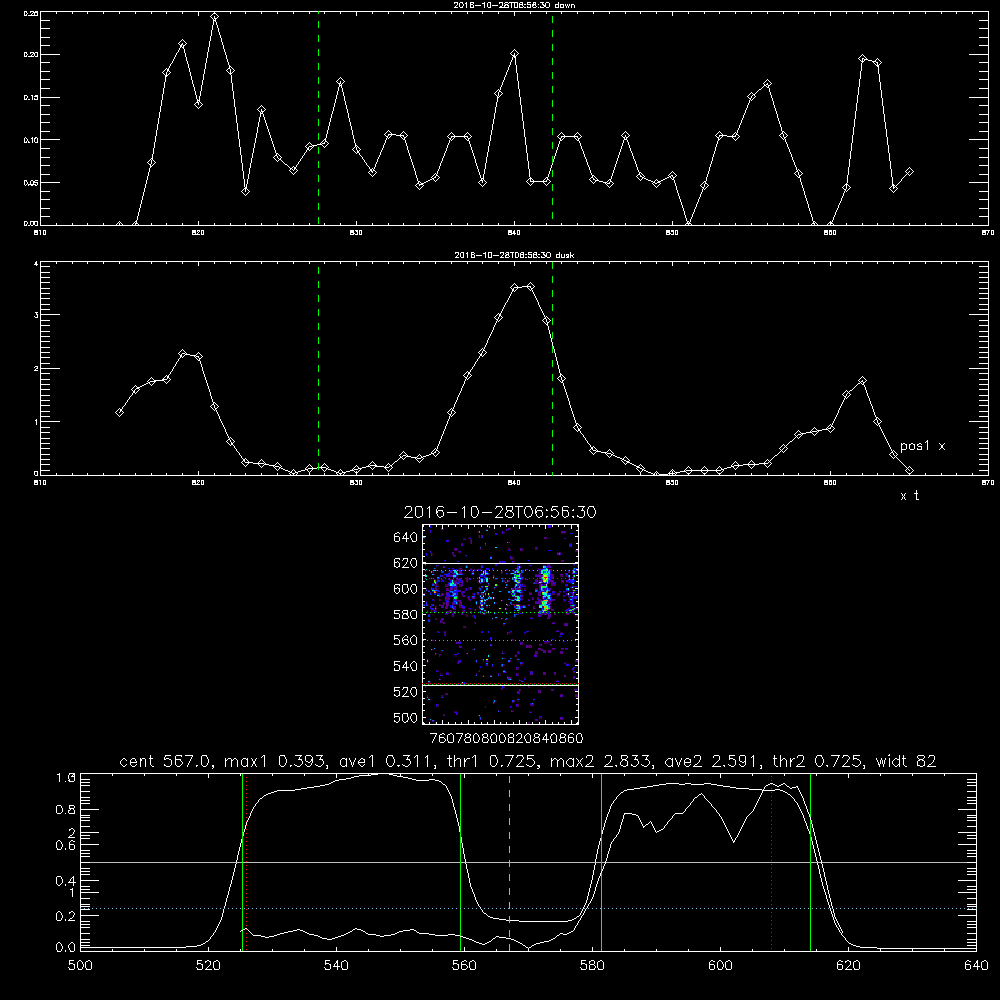This screenshot has height=1000, width=1000.
Task: Click the timestamp title above the spectrogram image
Action: point(500,512)
